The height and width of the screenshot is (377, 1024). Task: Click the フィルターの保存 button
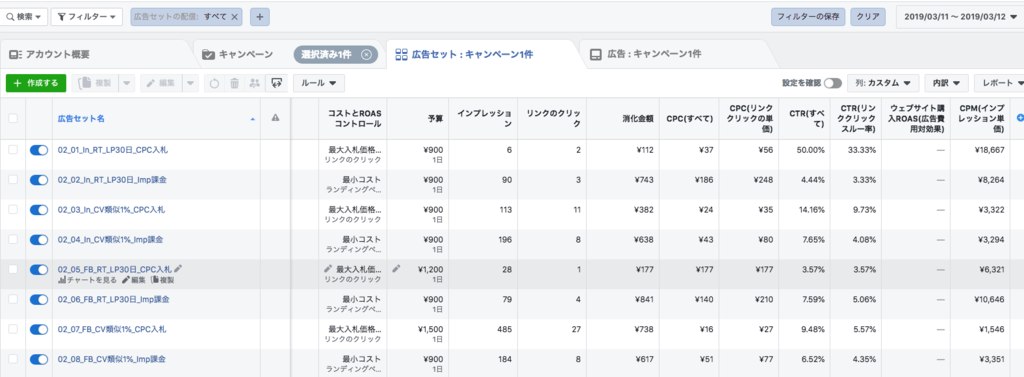point(808,17)
